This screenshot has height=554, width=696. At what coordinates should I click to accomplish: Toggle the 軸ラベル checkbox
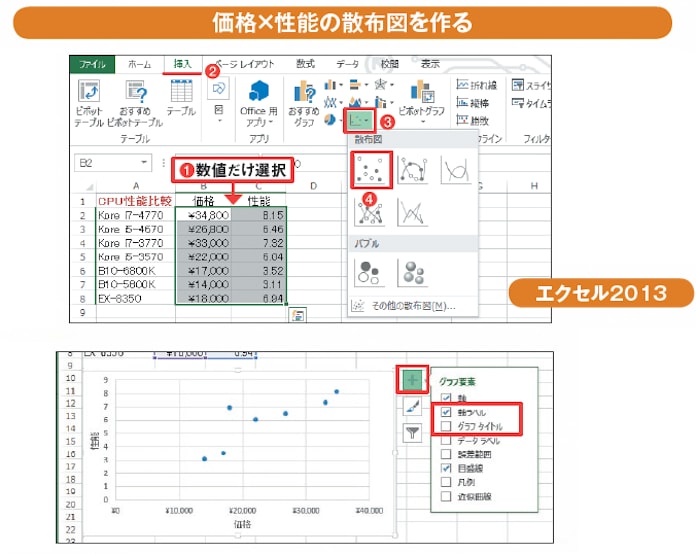[x=446, y=412]
